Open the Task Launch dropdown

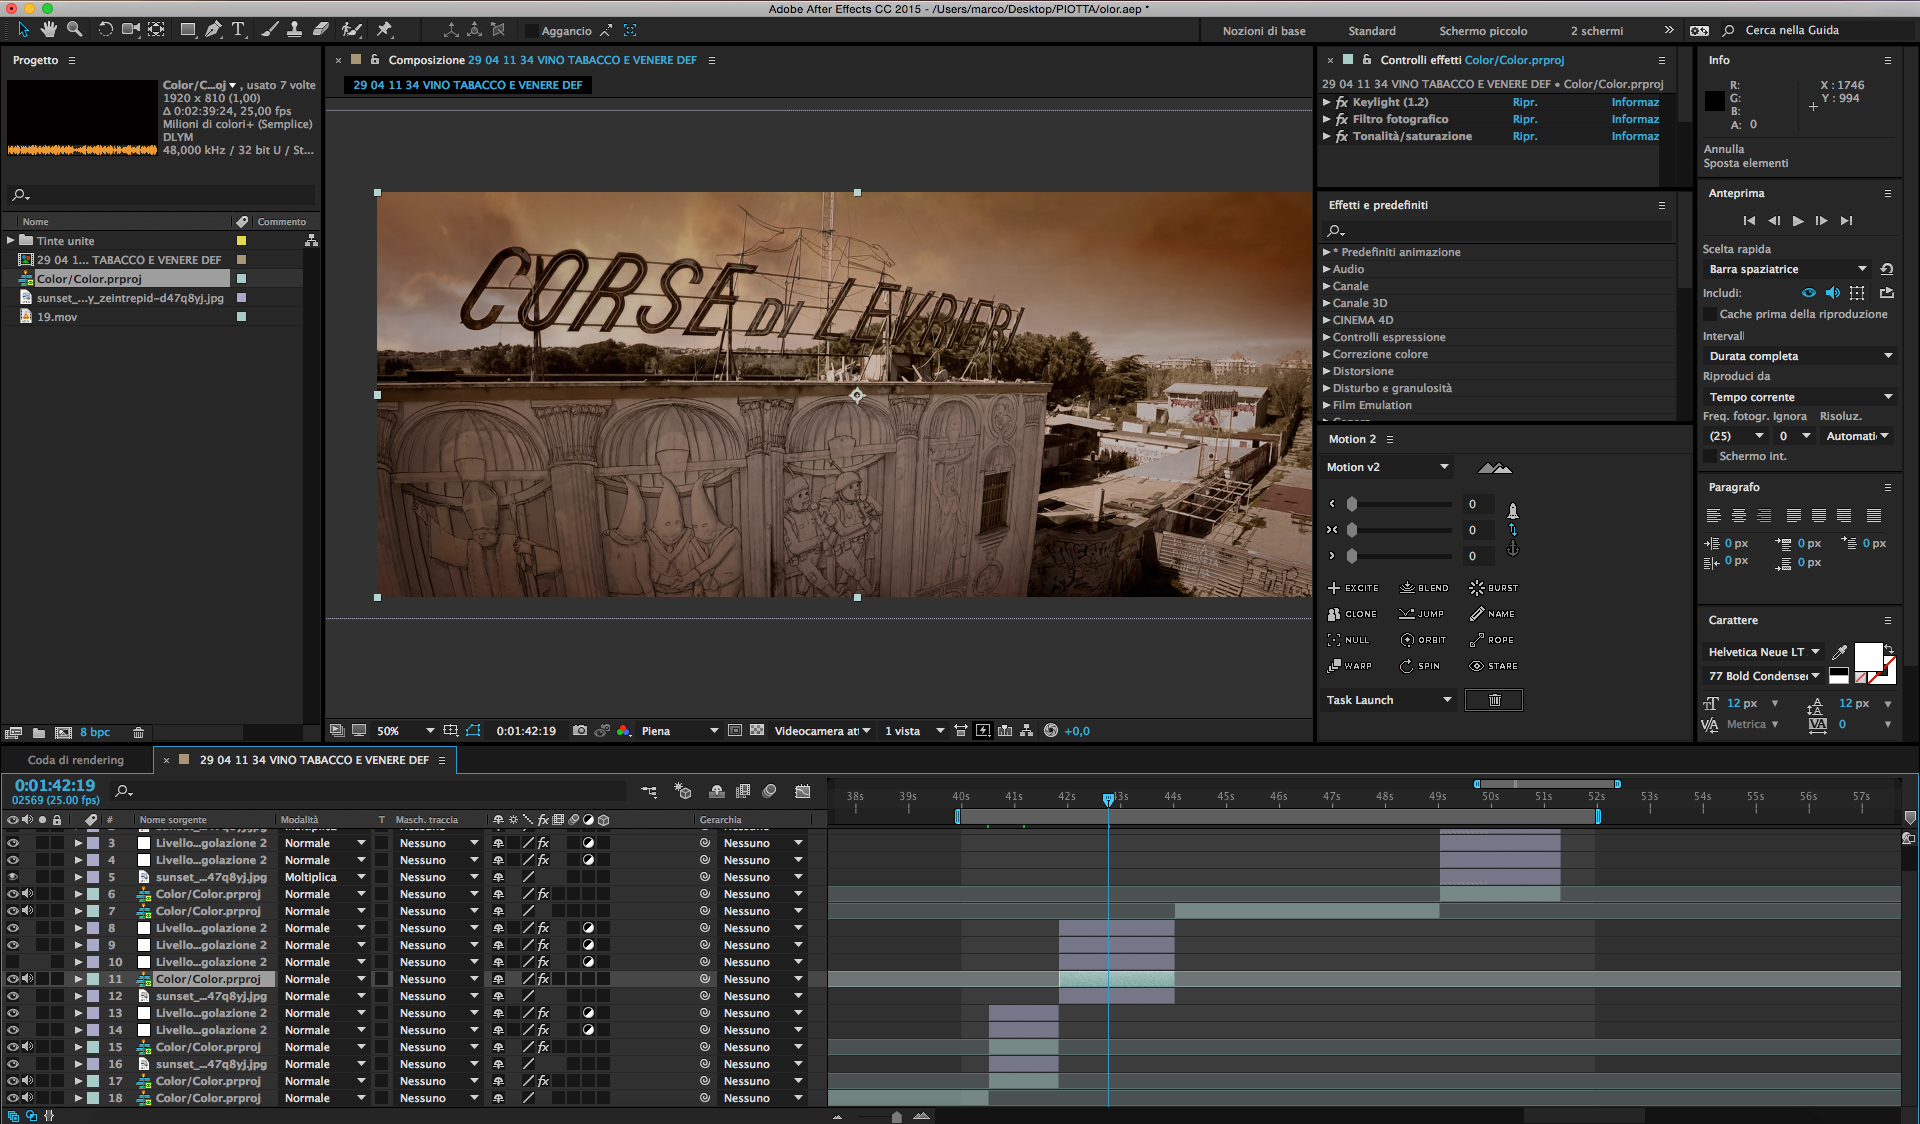1390,700
